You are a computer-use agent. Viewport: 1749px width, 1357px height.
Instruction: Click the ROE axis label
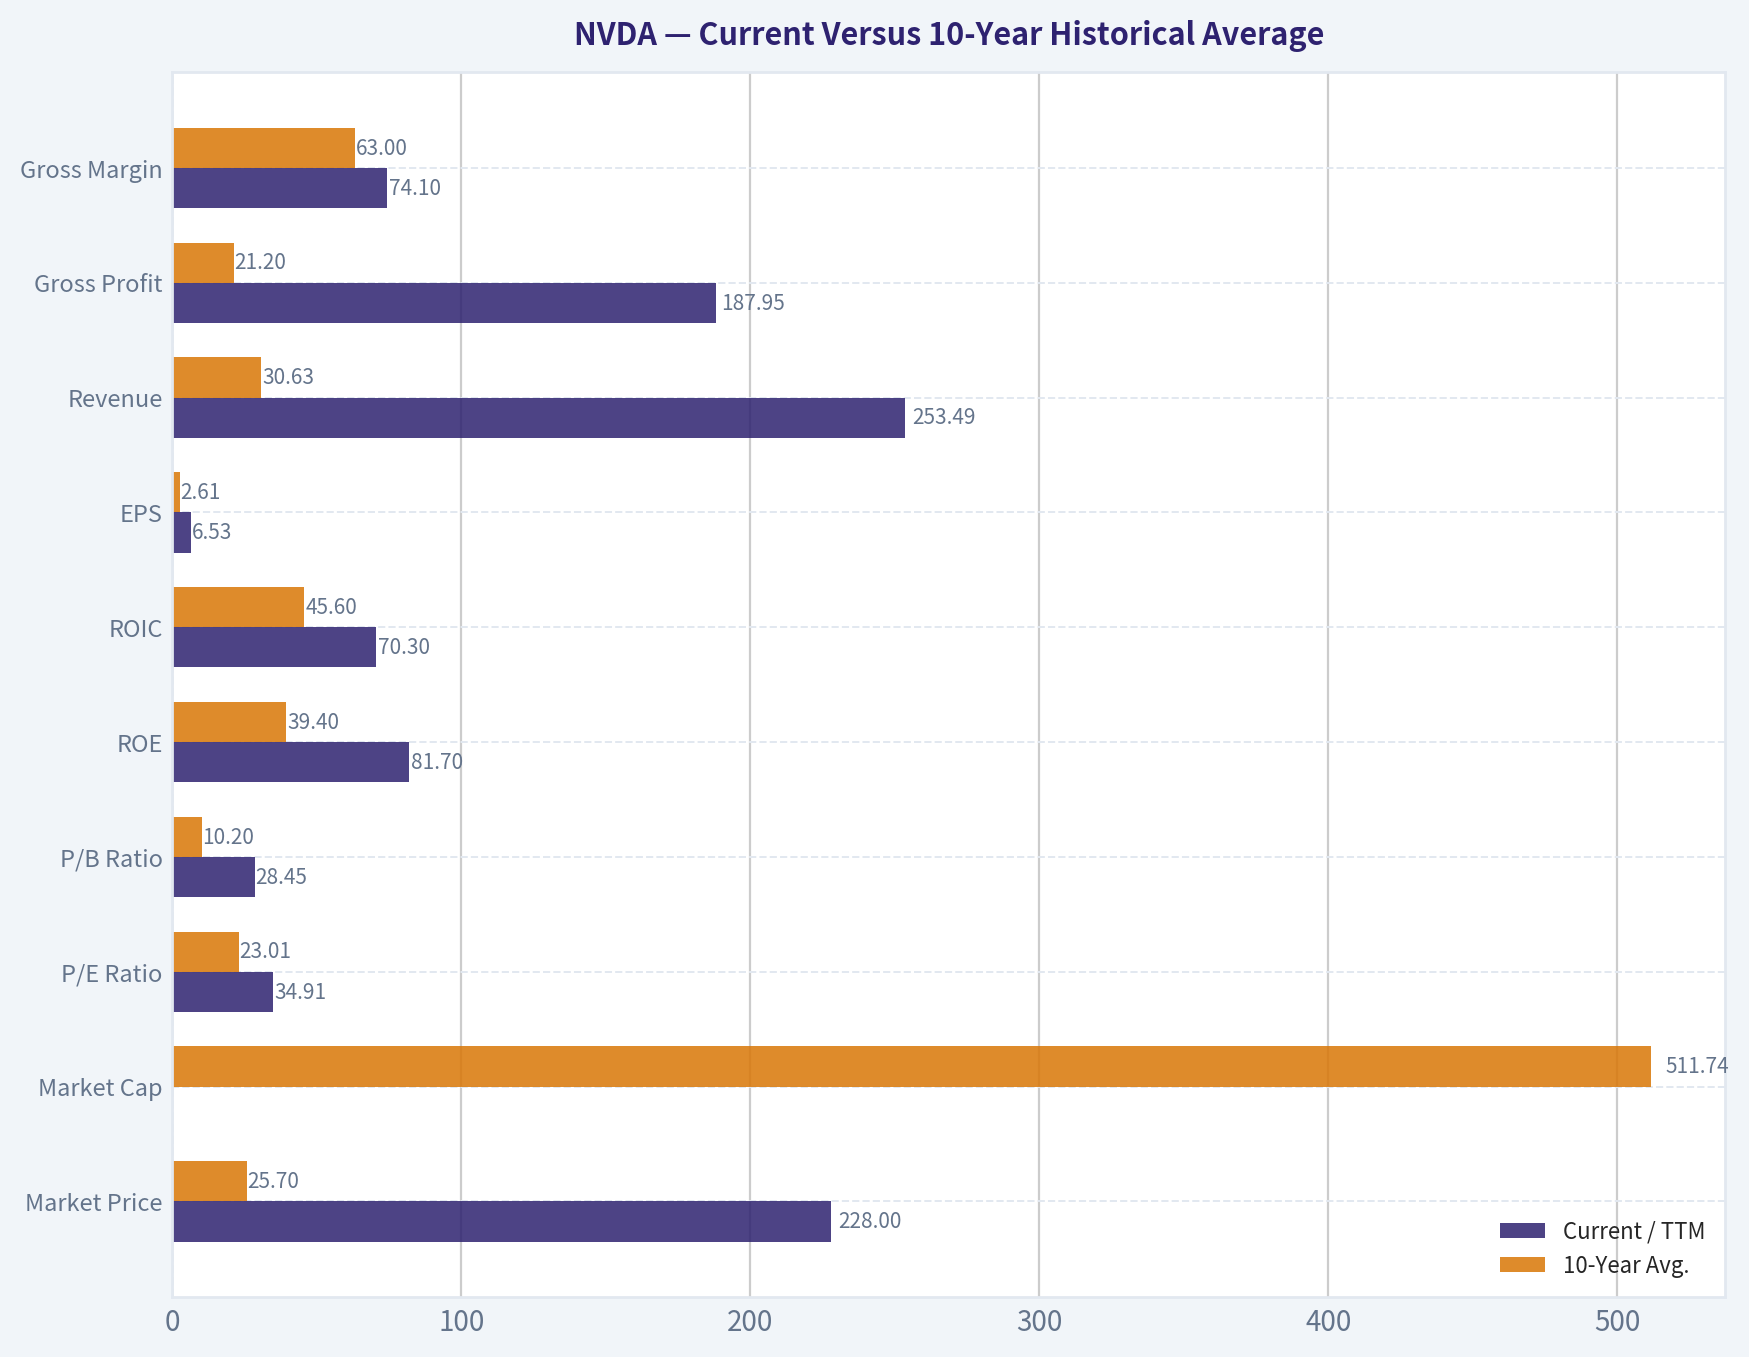coord(139,744)
